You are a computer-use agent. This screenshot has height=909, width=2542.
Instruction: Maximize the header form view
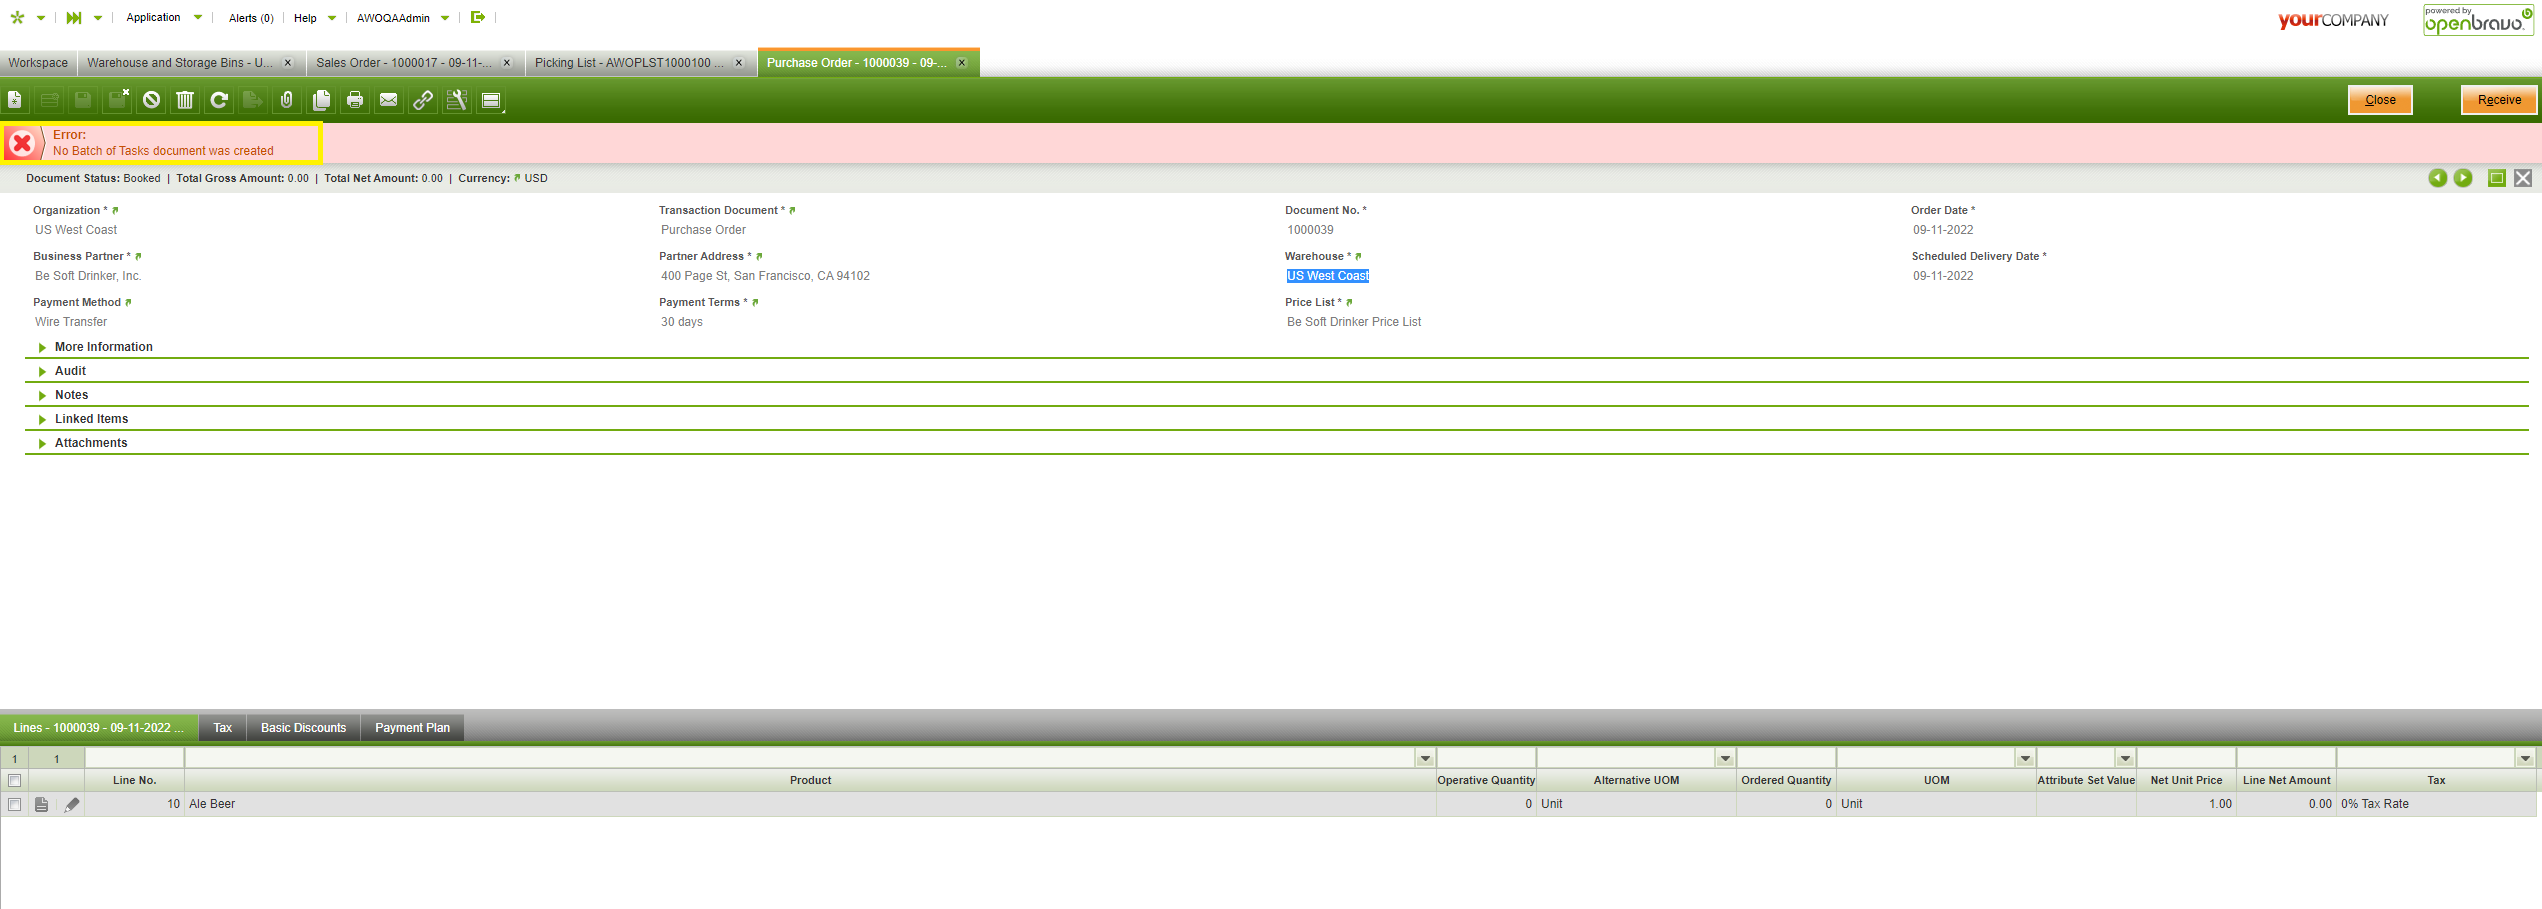2497,178
